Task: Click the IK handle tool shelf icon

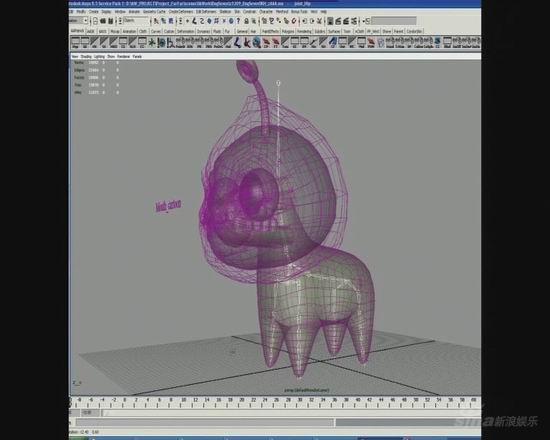Action: click(x=247, y=42)
